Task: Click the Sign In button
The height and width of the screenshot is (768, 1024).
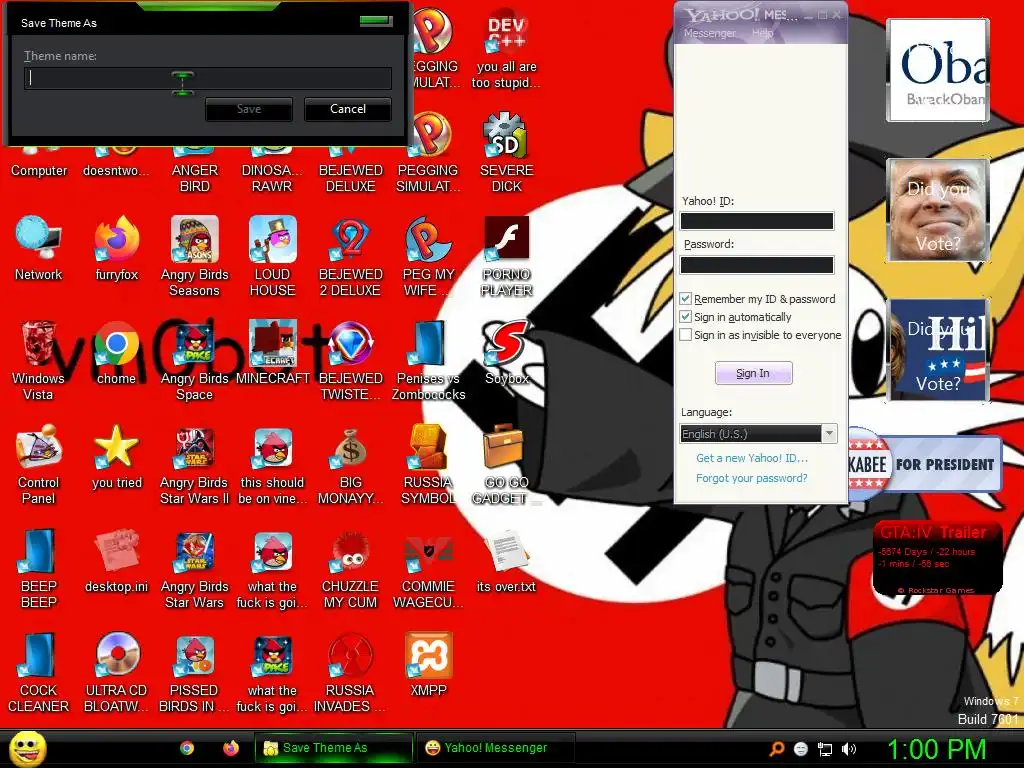Action: coord(753,373)
